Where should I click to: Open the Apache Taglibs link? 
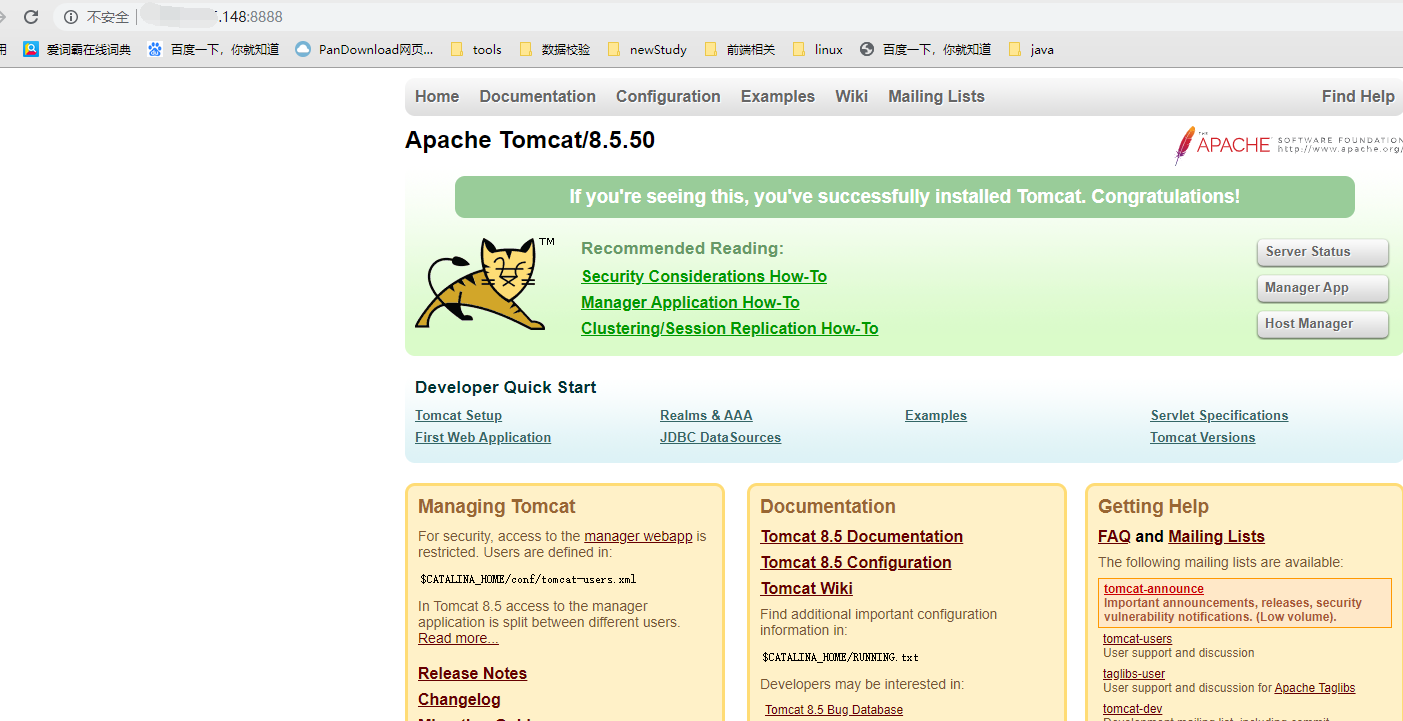[x=1315, y=688]
